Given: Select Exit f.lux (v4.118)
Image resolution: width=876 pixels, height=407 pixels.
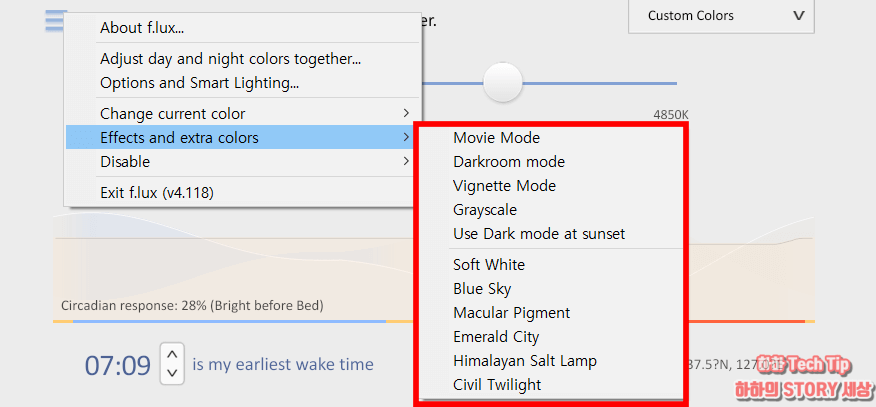Looking at the screenshot, I should click(x=242, y=193).
